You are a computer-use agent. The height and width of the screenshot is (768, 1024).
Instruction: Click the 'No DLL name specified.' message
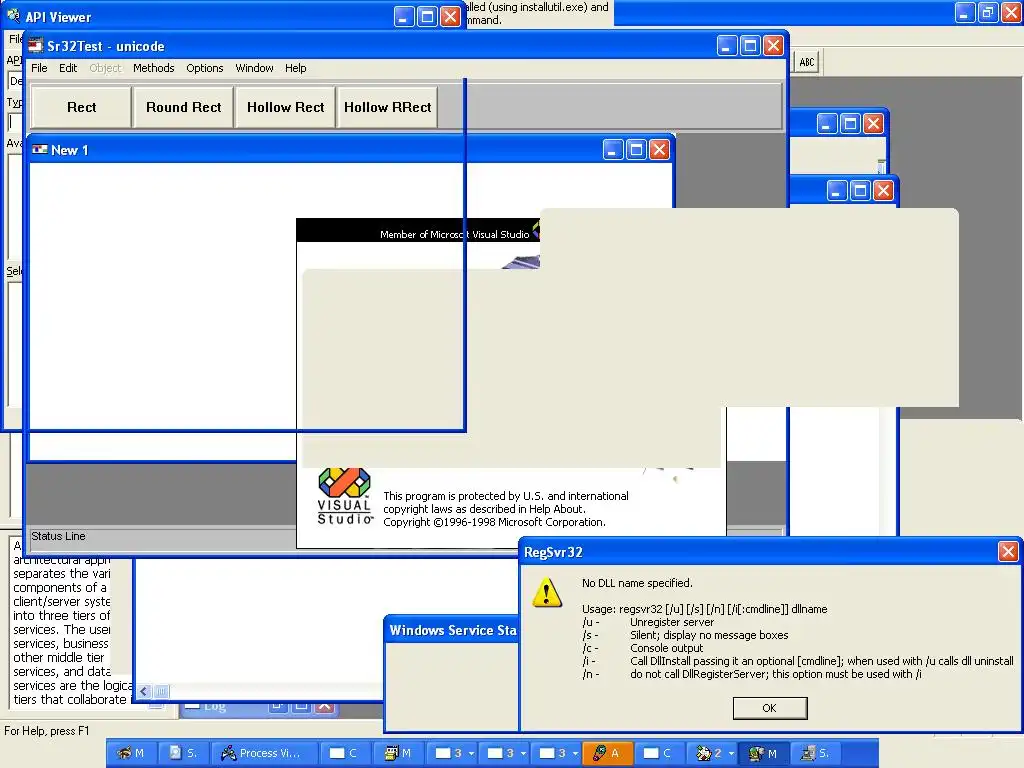637,583
